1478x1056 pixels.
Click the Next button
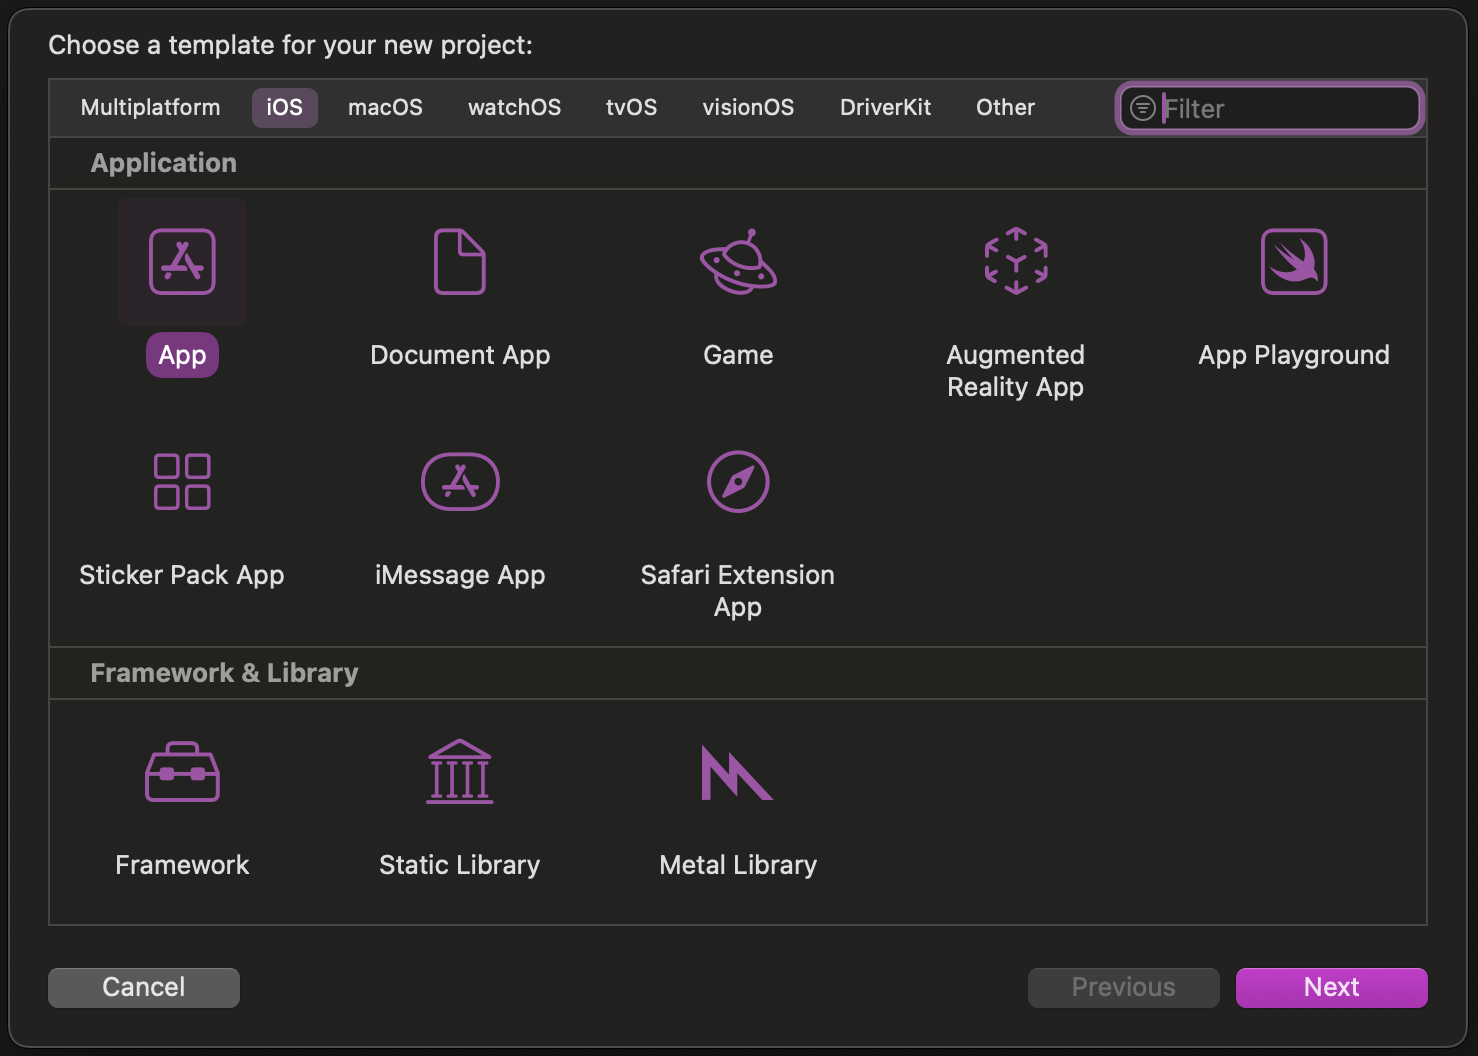(1331, 987)
